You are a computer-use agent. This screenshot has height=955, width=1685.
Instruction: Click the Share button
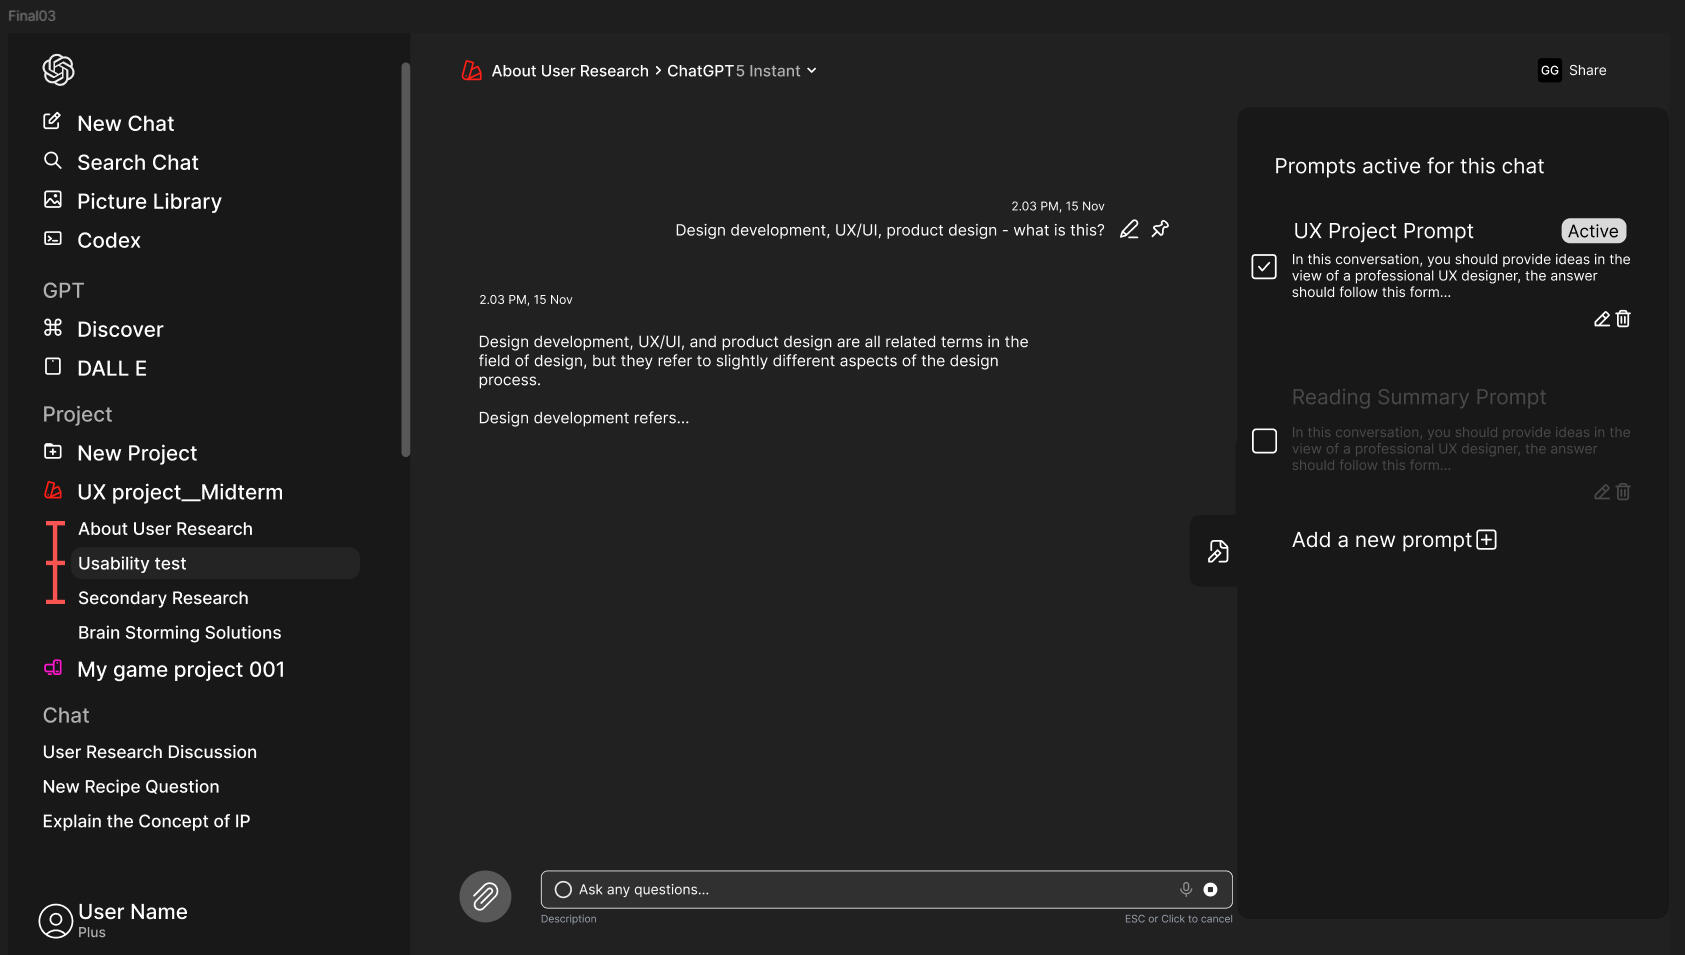(x=1587, y=70)
